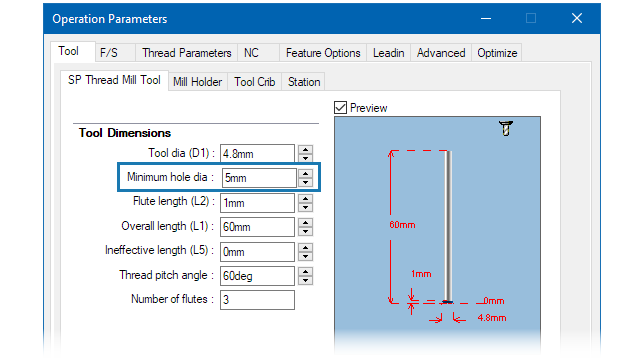Click the 1mm dimension label in preview
640x360 pixels.
421,274
